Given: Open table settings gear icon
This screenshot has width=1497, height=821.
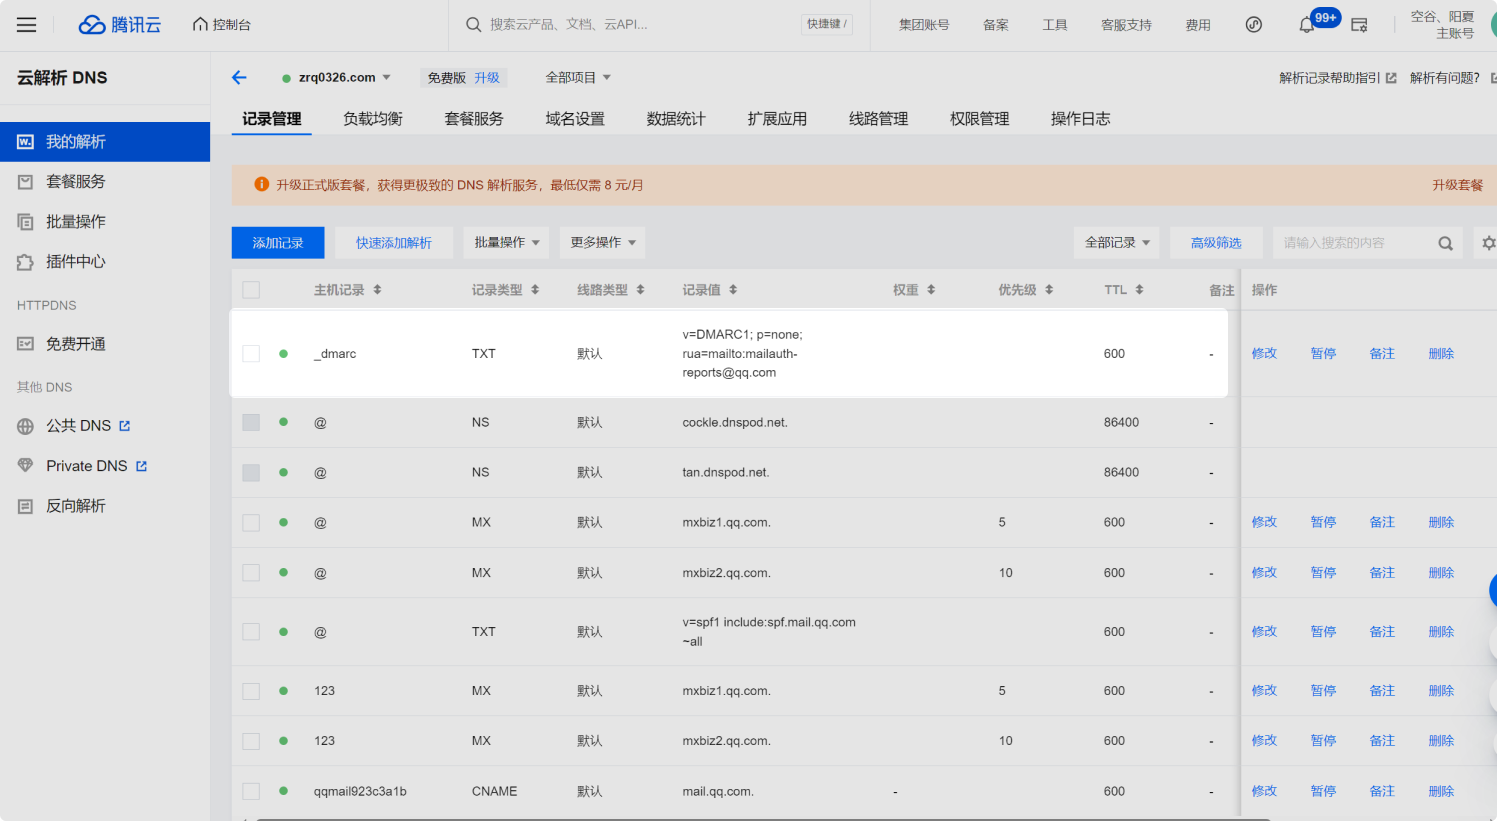Looking at the screenshot, I should (1488, 243).
